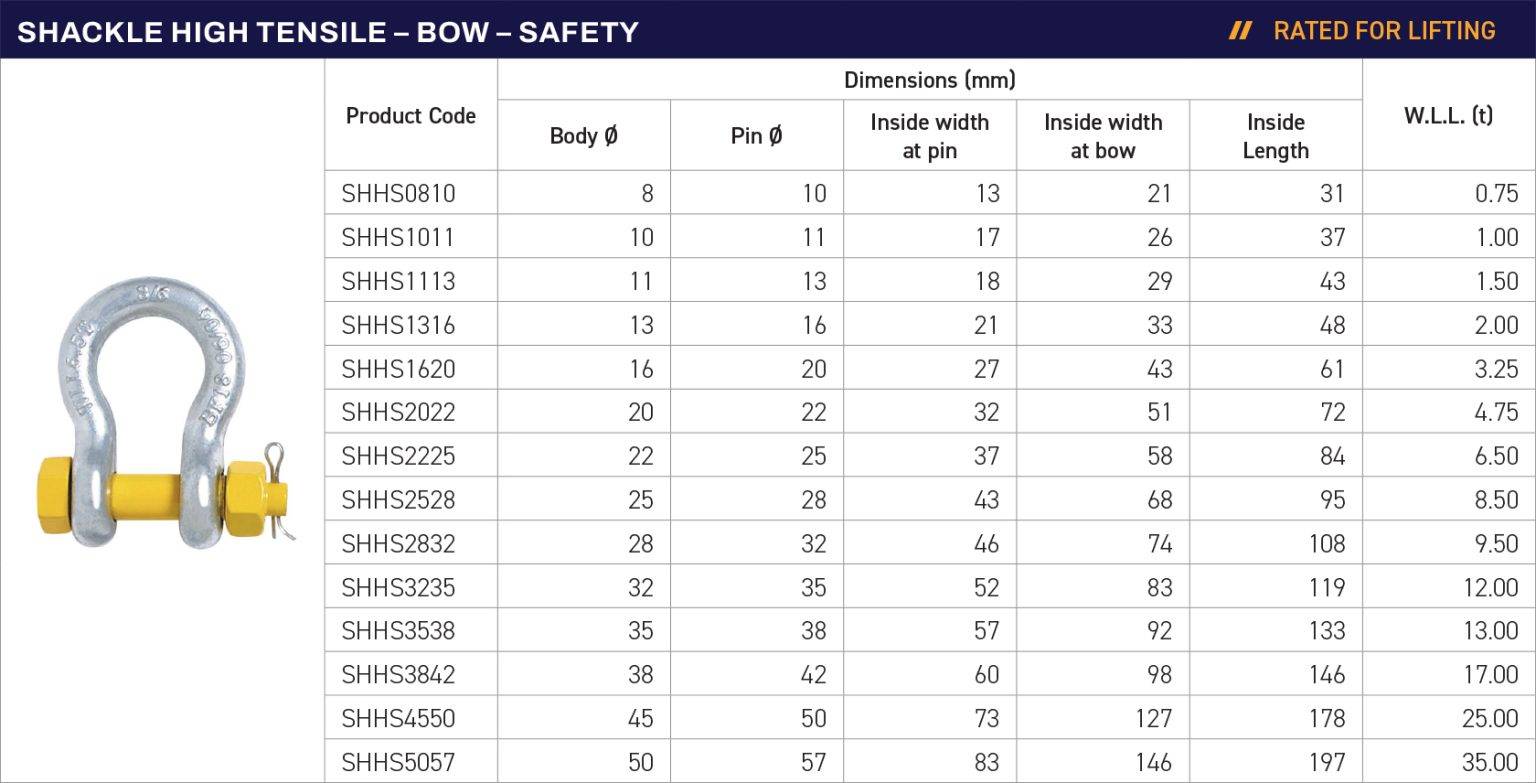This screenshot has width=1536, height=783.
Task: Click the "Inside width at pin" header
Action: (929, 136)
